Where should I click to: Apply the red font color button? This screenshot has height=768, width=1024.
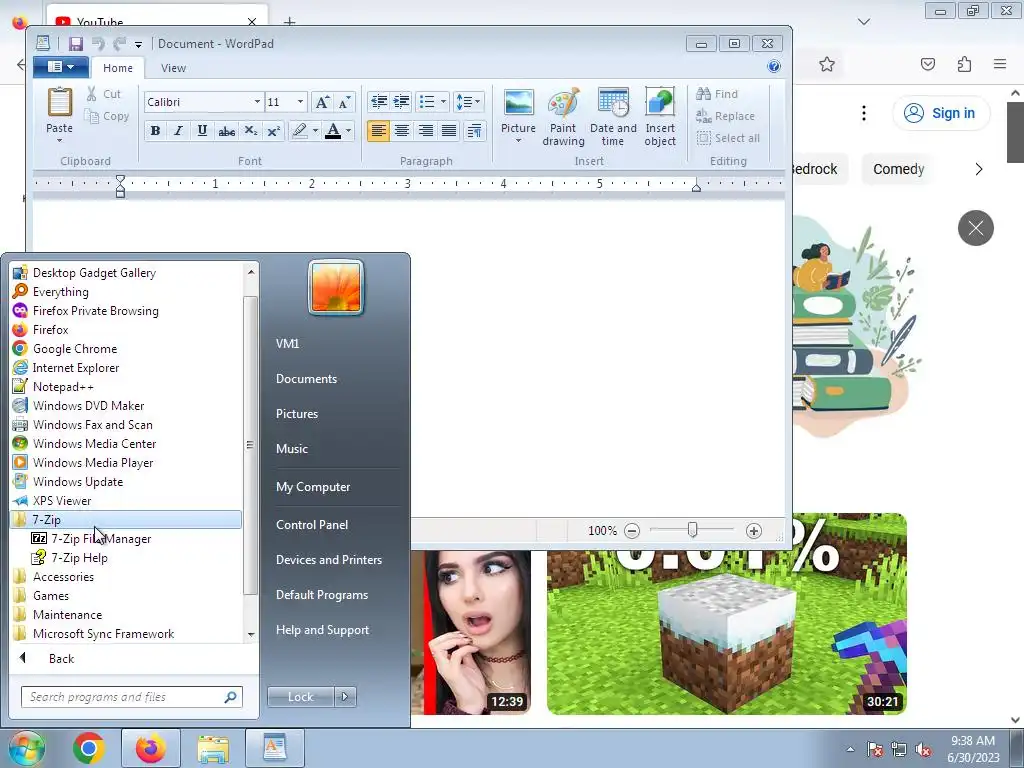point(333,131)
